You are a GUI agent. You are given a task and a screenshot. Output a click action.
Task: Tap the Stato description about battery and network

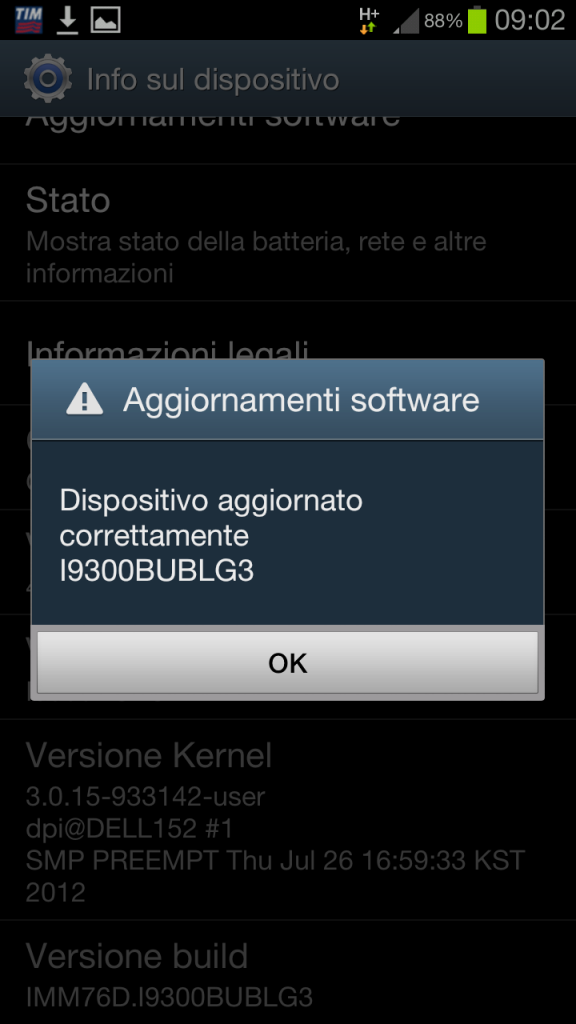click(256, 257)
